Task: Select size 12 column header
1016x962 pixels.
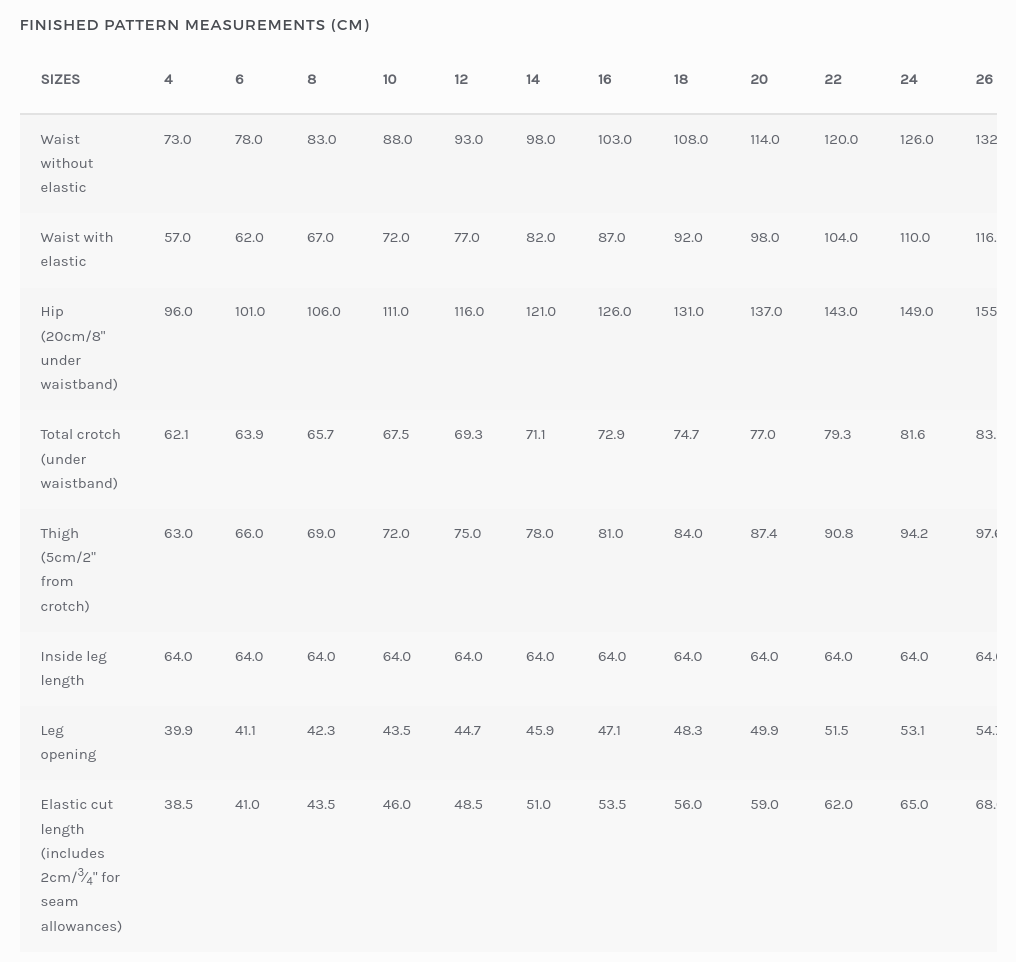Action: 461,79
